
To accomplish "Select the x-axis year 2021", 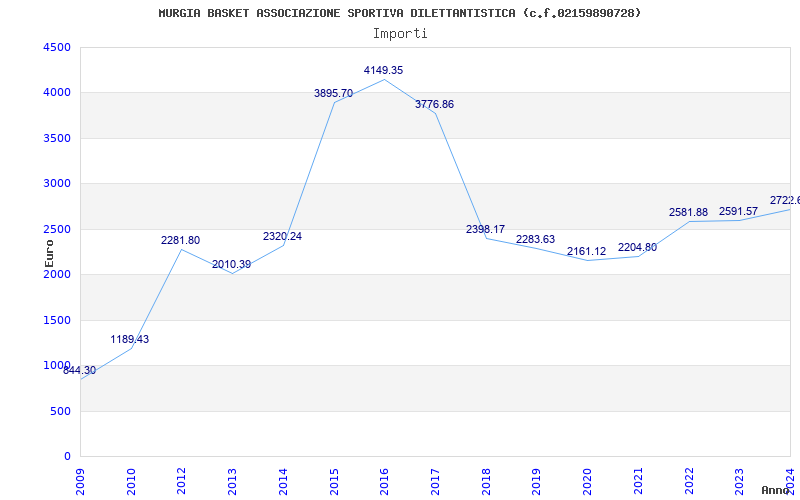I will tap(638, 482).
